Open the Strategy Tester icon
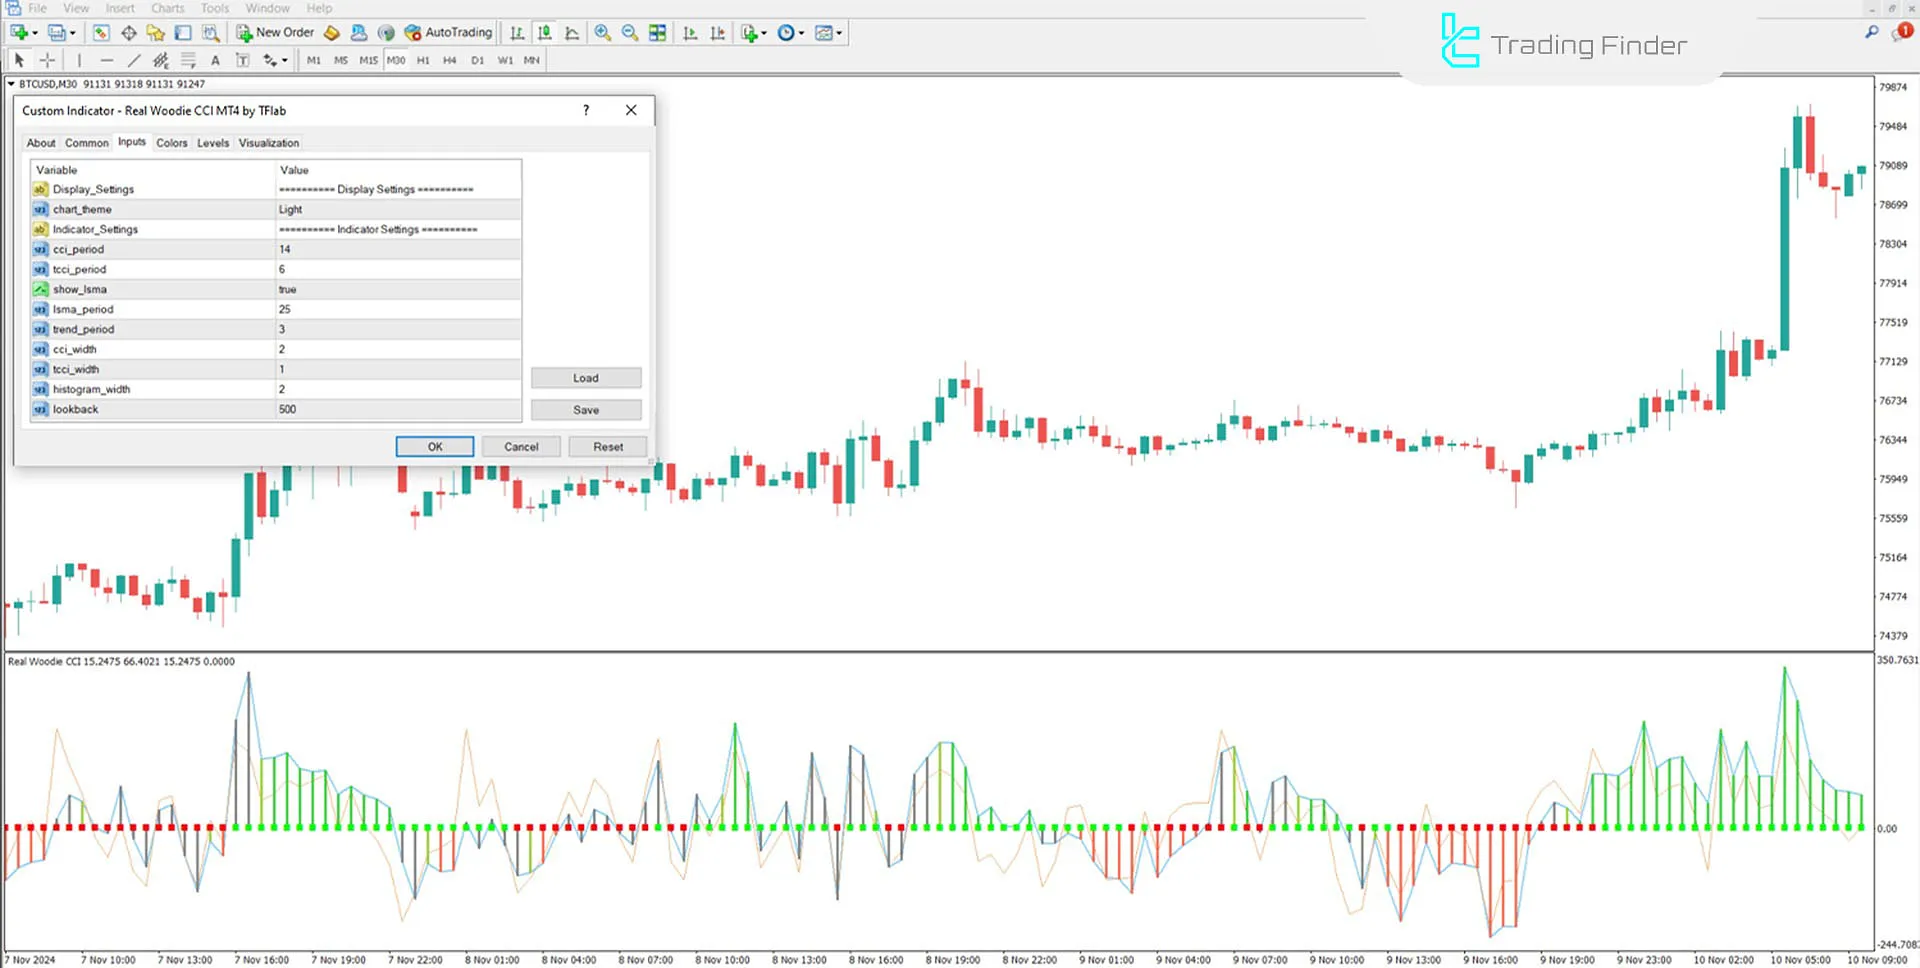This screenshot has width=1920, height=968. coord(211,32)
